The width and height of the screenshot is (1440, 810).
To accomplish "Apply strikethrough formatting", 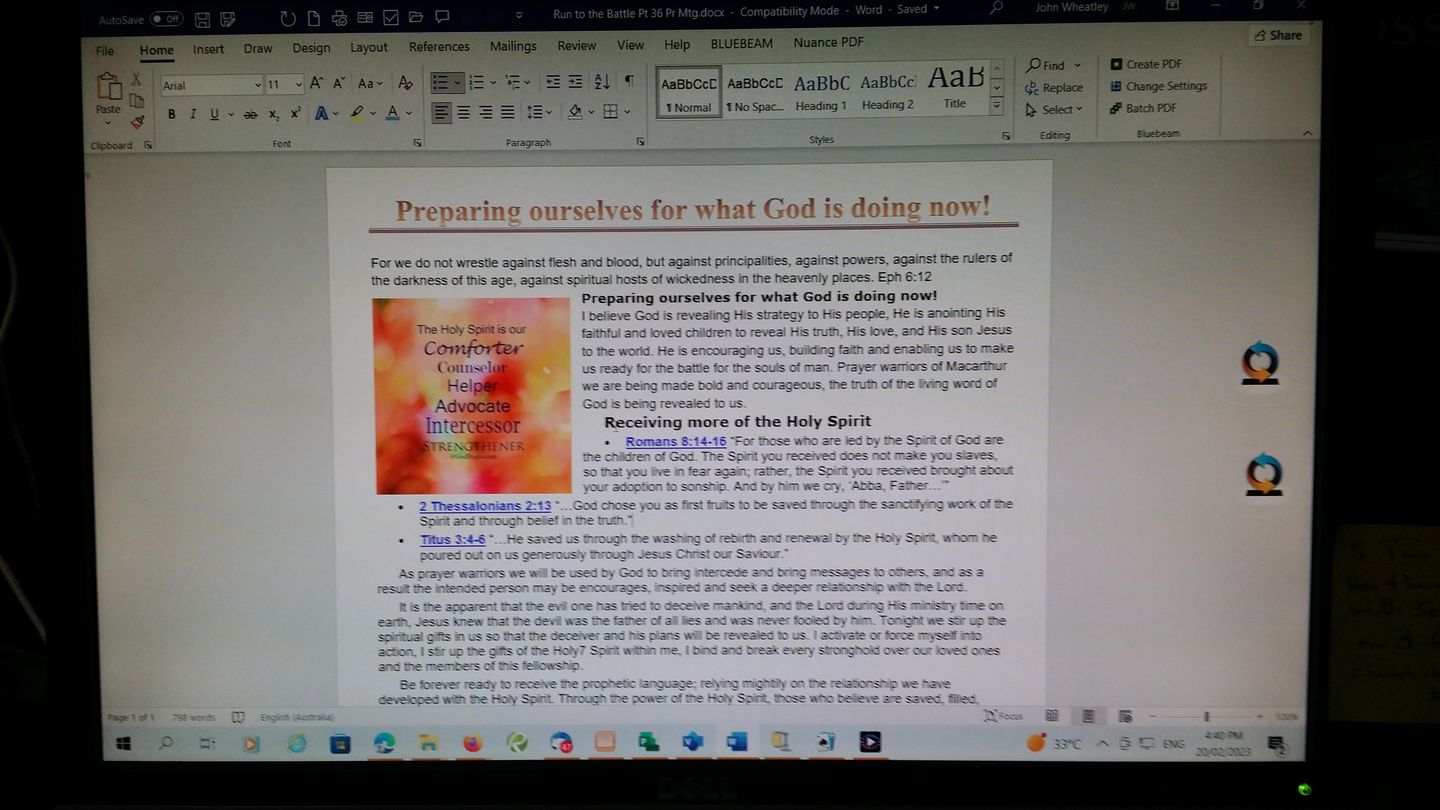I will coord(250,114).
